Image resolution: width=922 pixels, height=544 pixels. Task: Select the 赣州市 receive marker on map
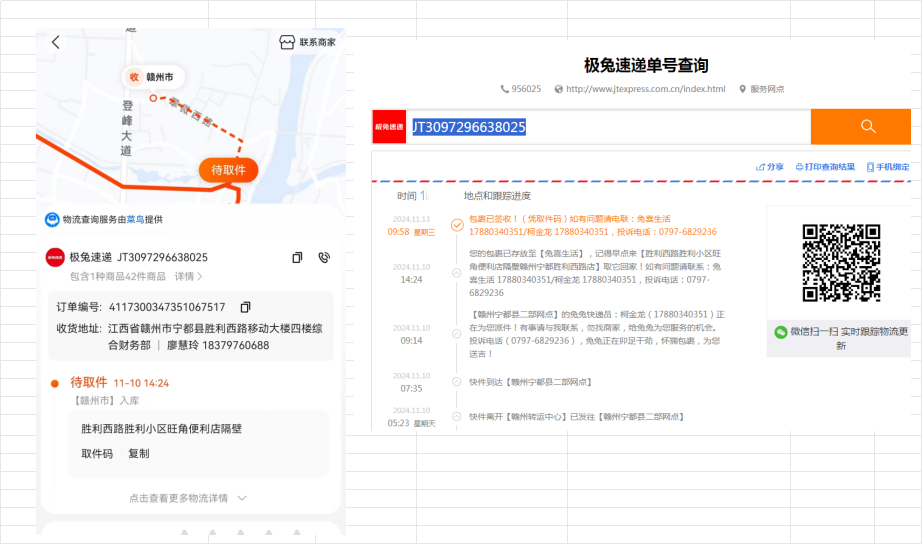[153, 77]
